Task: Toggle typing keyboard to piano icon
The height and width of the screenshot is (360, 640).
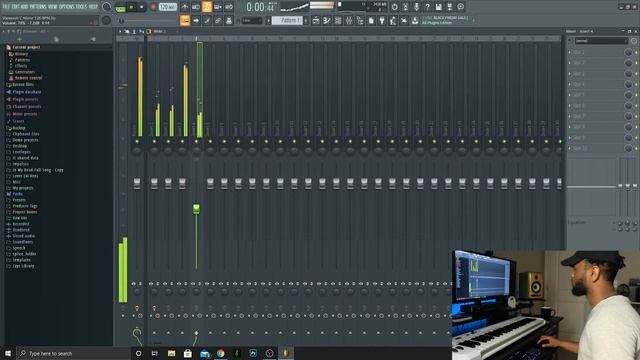Action: pos(185,20)
